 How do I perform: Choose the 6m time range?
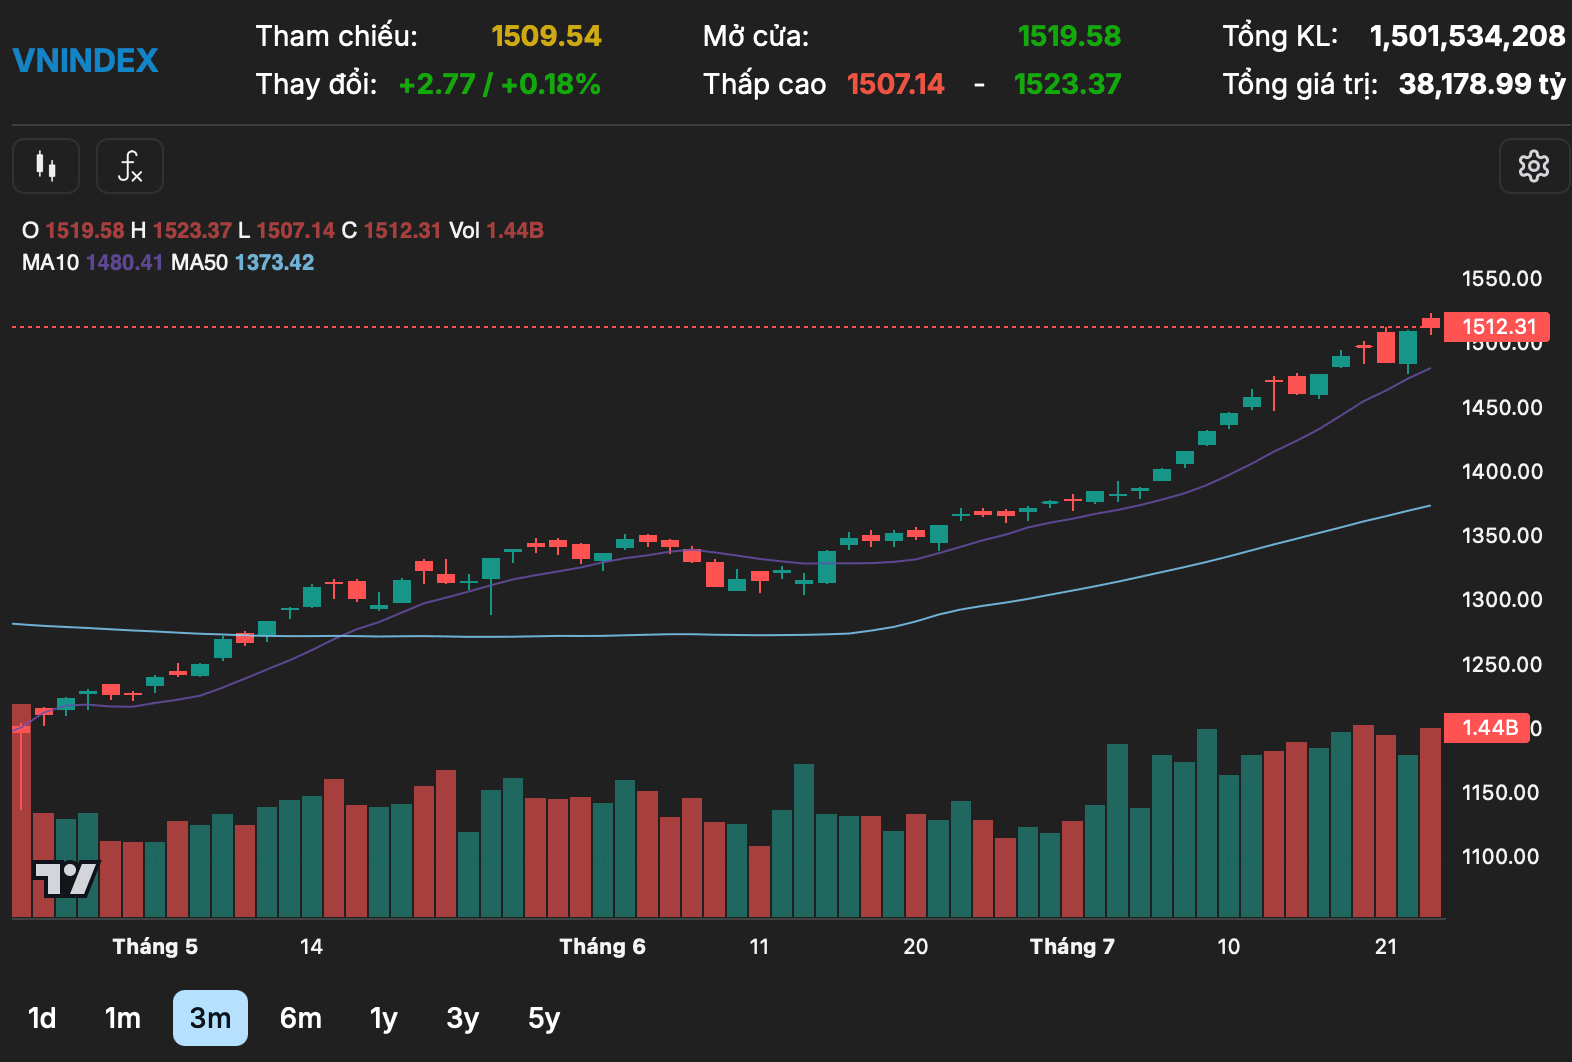301,1018
